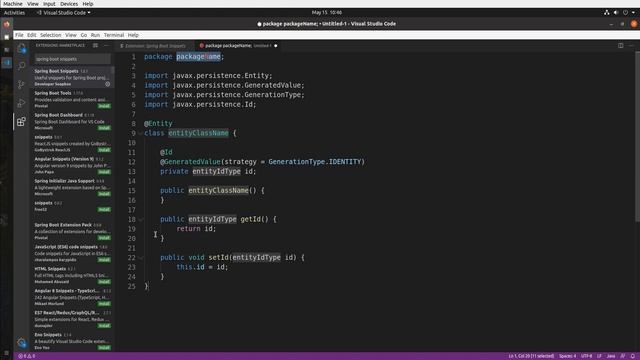This screenshot has height=360, width=640.
Task: Open the Source Control view
Action: pos(22,84)
